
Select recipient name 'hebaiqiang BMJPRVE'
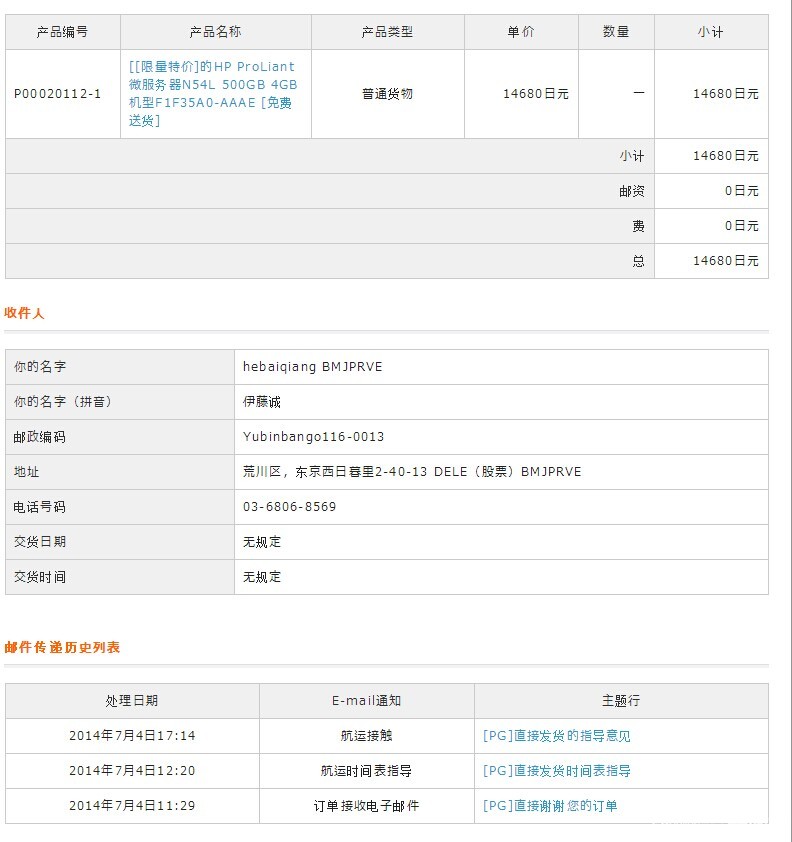pyautogui.click(x=313, y=367)
